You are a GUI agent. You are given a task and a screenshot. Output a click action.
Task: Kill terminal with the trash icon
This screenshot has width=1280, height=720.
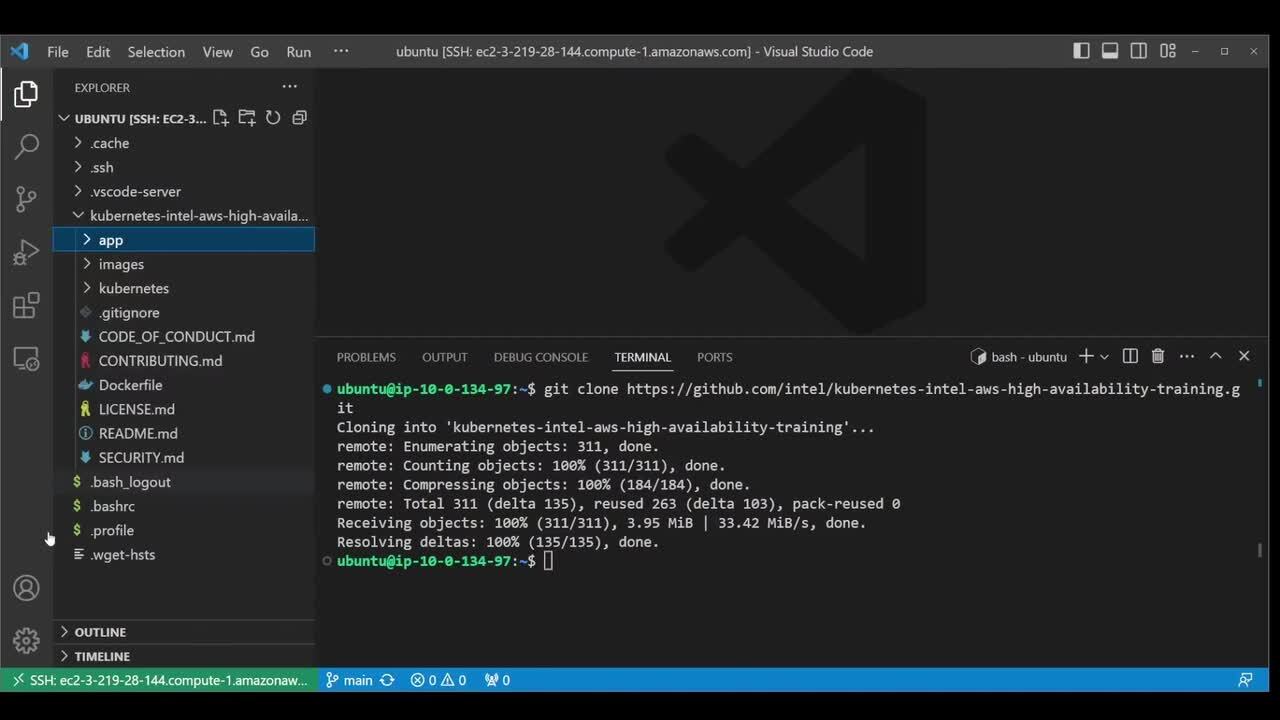tap(1158, 356)
